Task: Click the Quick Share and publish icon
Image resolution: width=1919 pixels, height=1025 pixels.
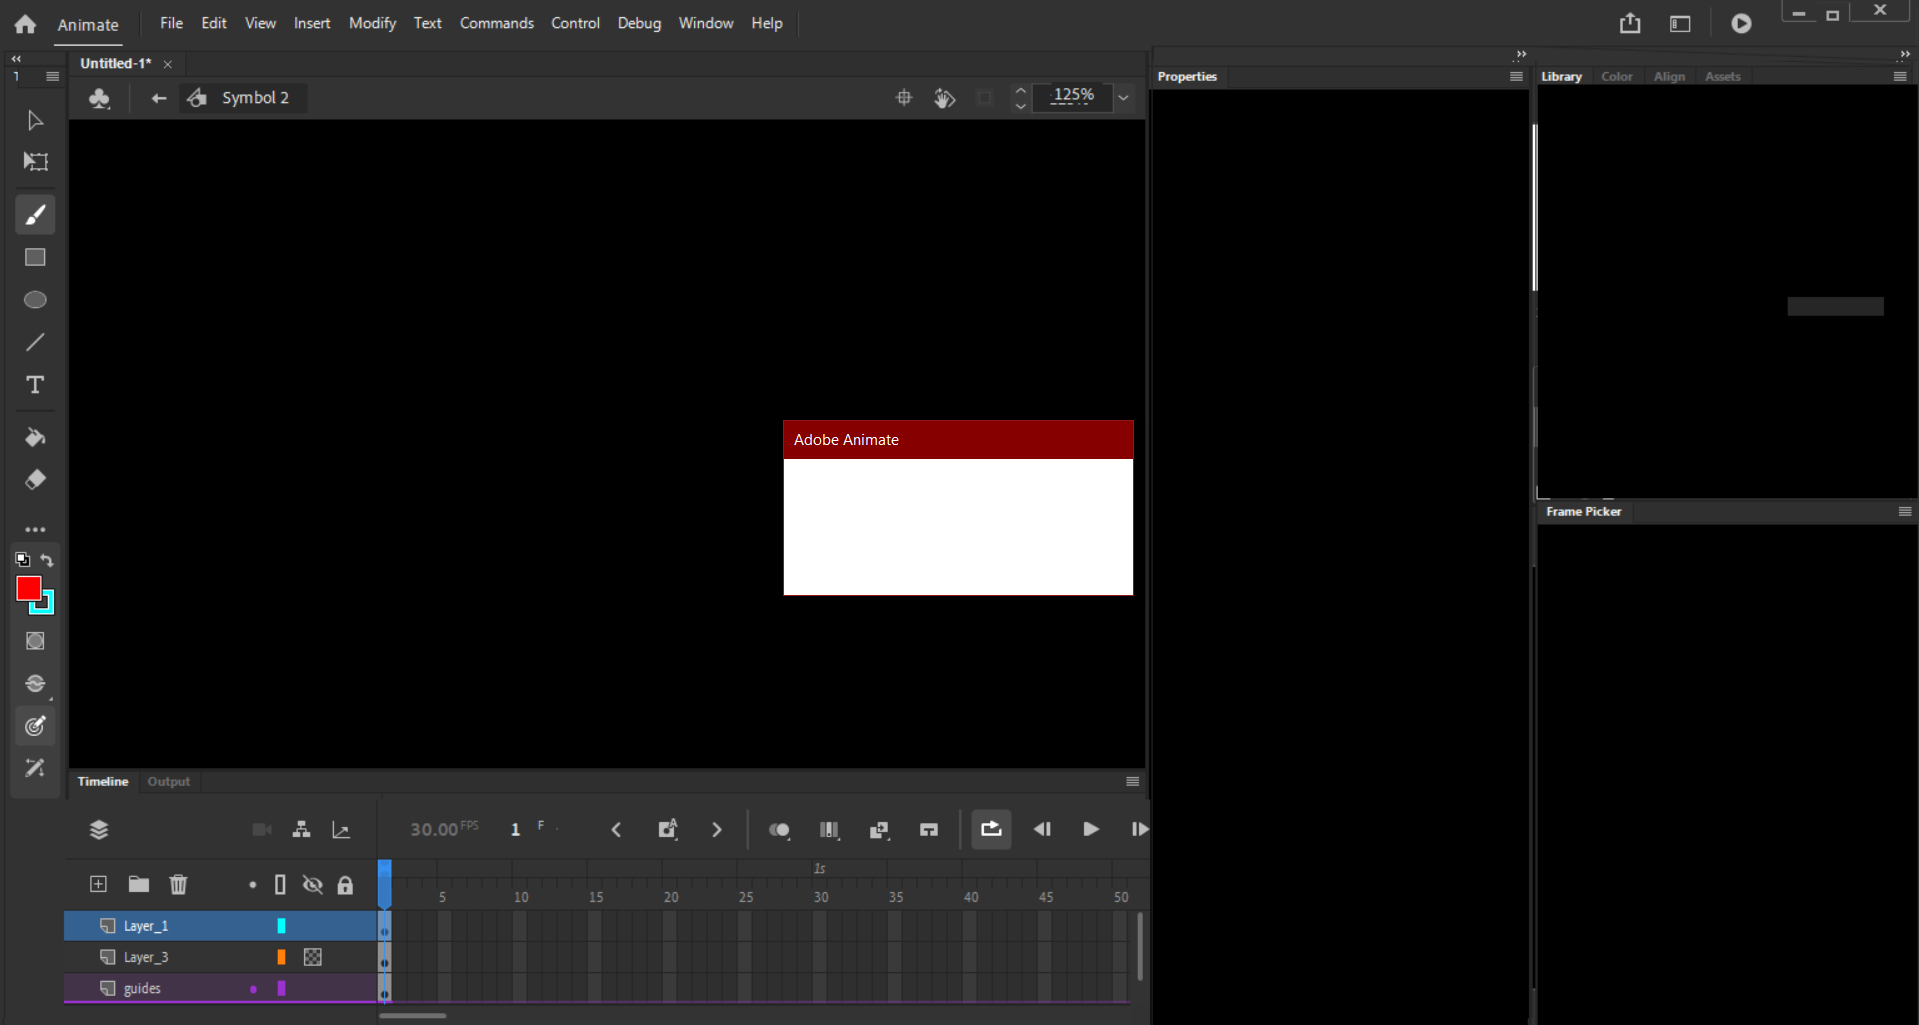Action: click(1630, 23)
